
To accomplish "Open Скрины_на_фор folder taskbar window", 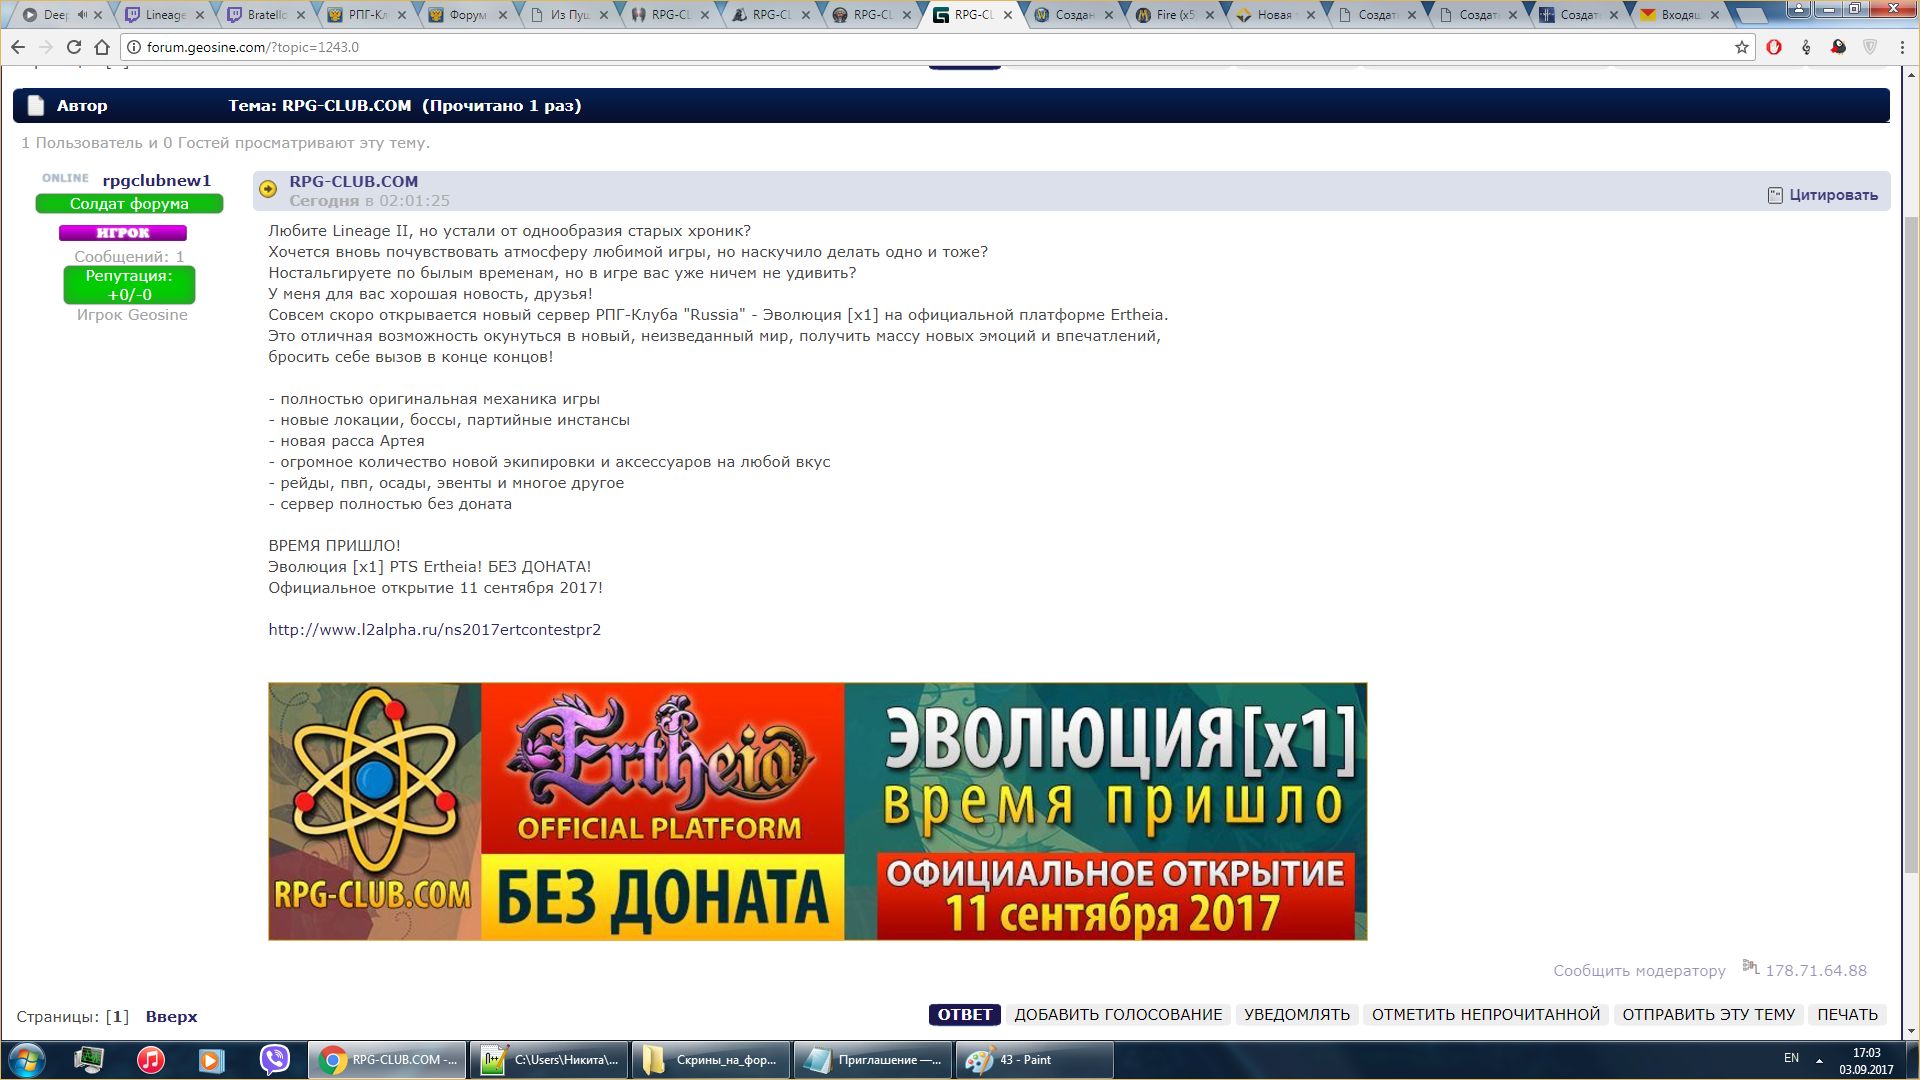I will 711,1060.
